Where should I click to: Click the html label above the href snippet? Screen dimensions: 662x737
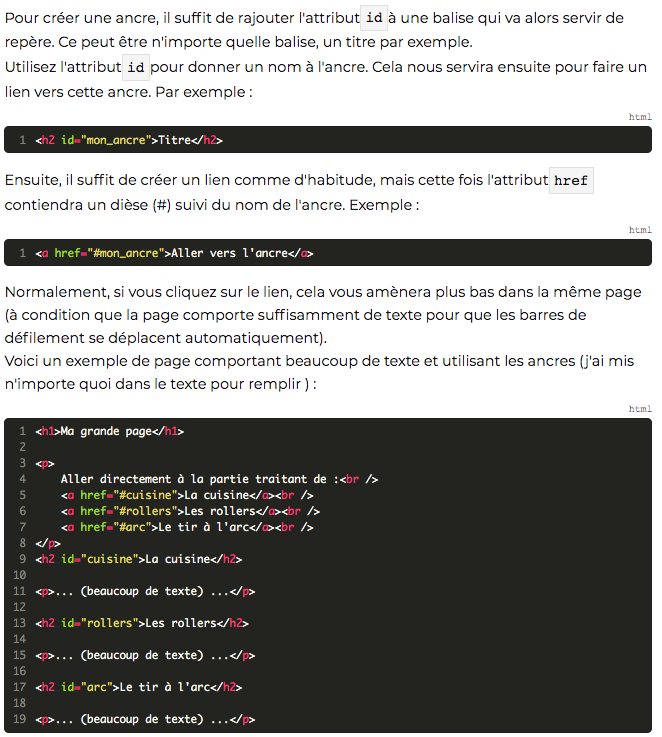pos(640,229)
